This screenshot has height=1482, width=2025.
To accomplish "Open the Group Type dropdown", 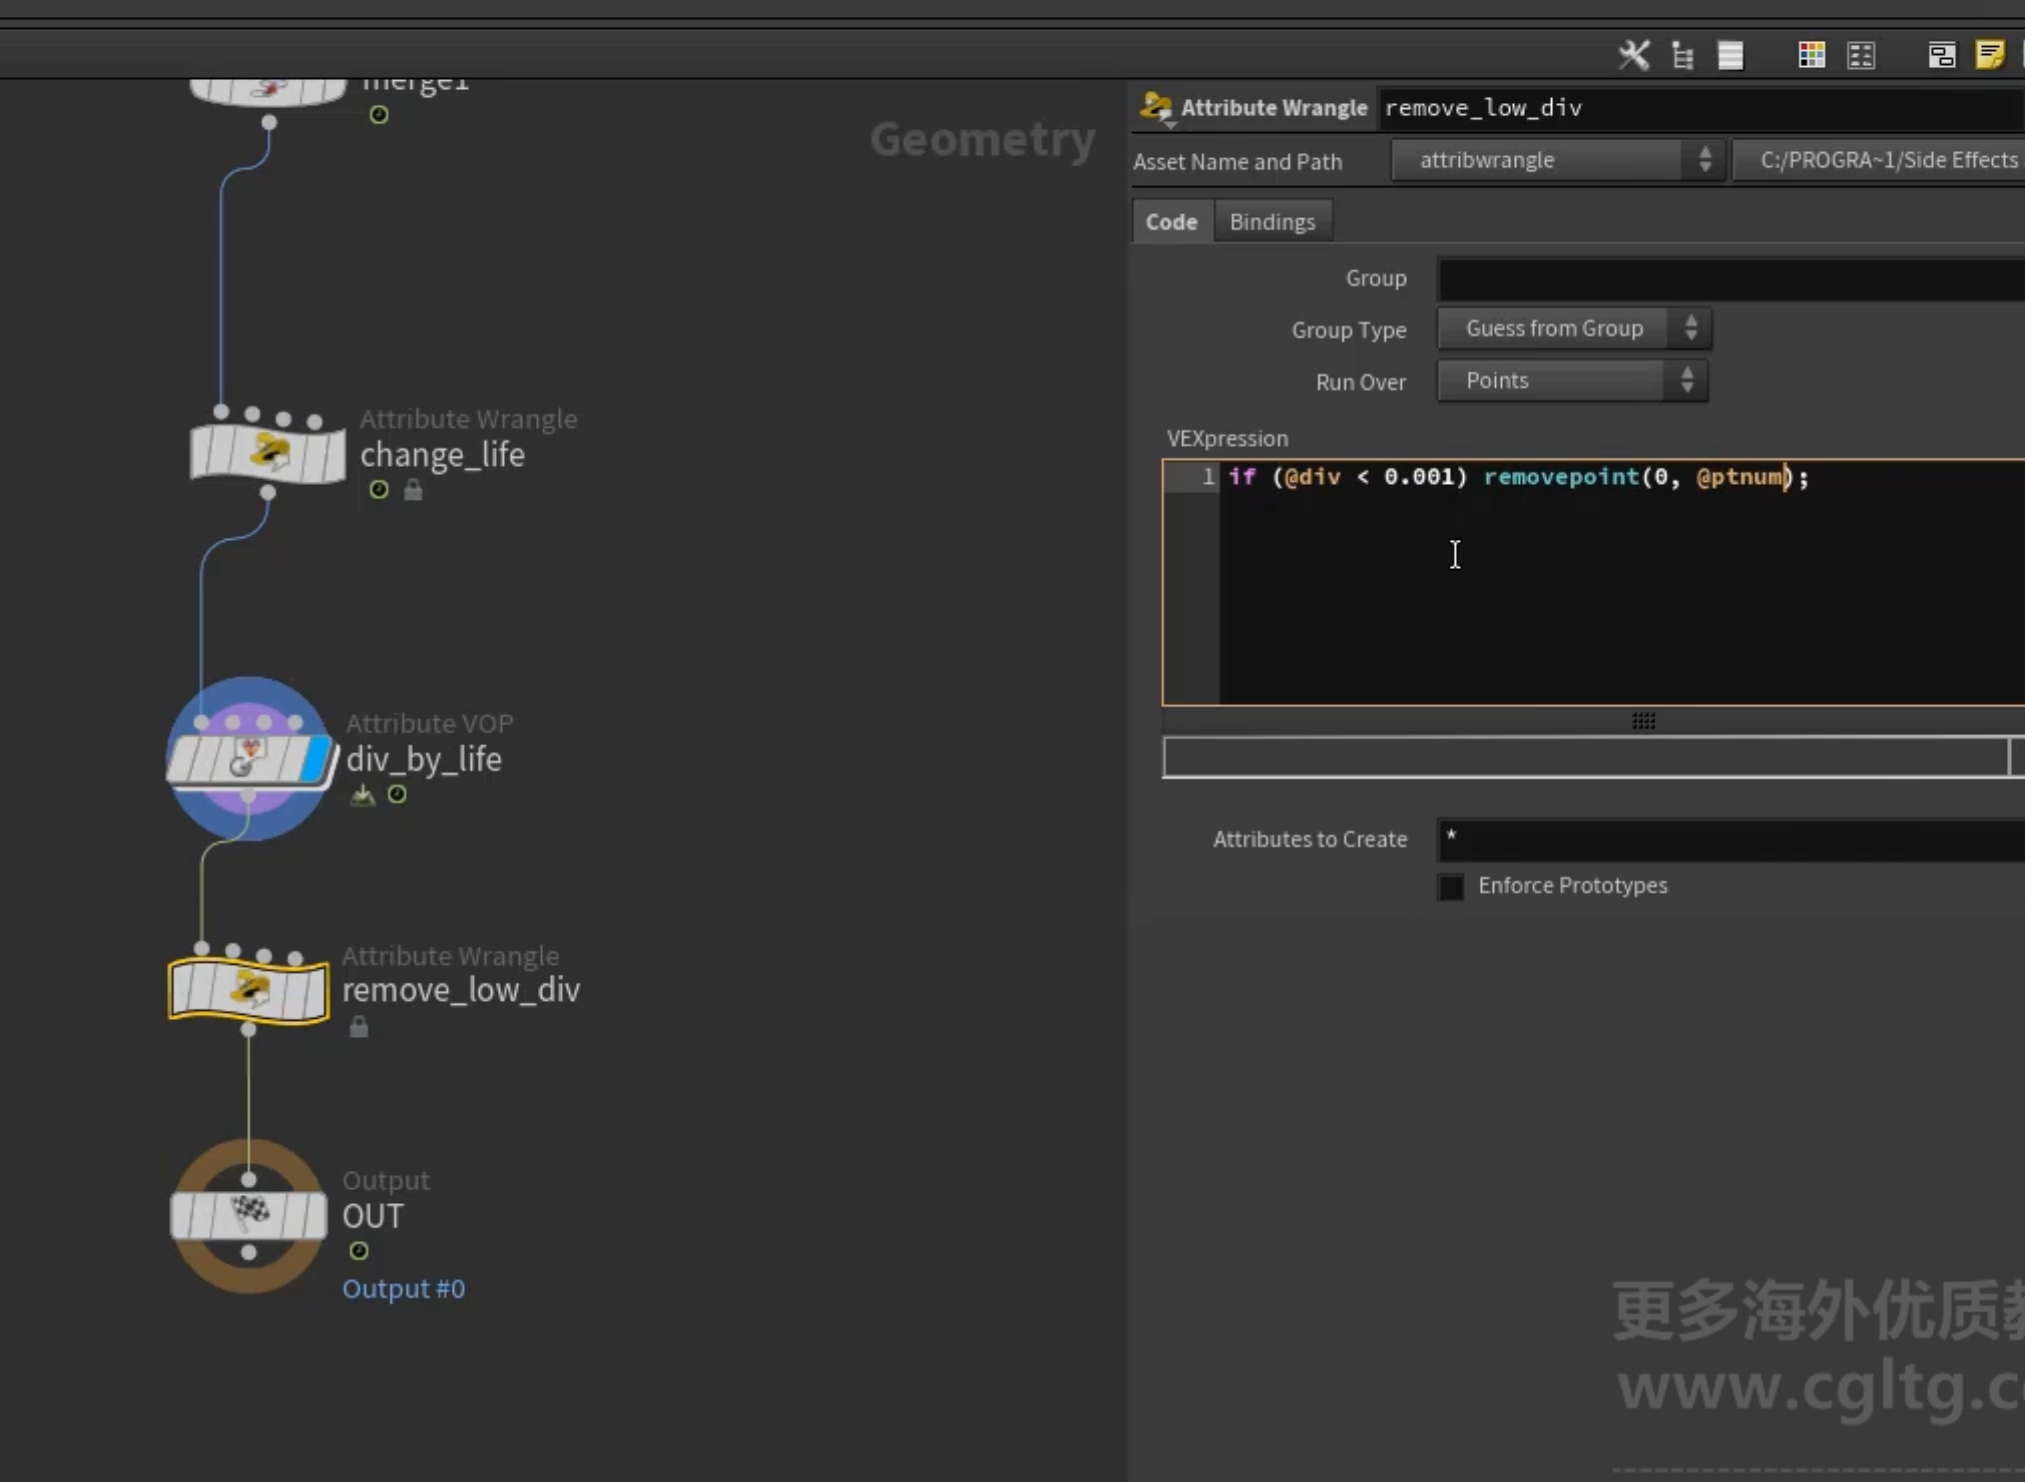I will coord(1574,328).
